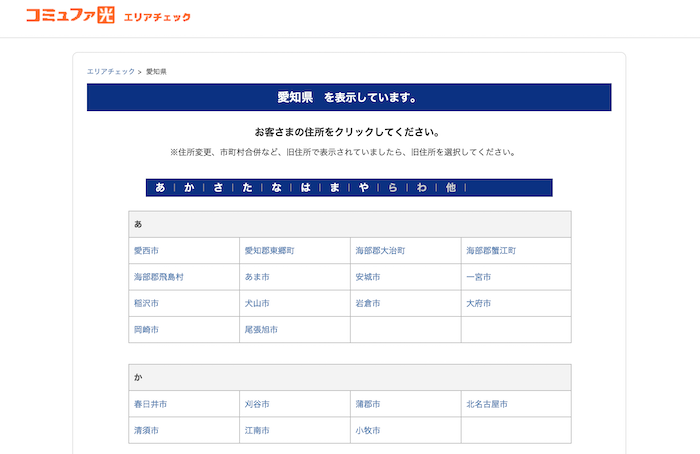Jump to the は index section

pos(306,187)
